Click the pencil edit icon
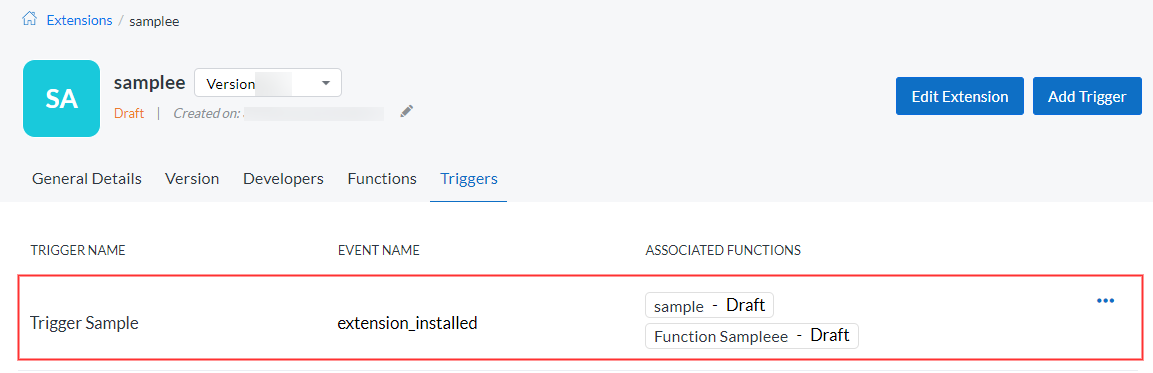This screenshot has height=373, width=1153. tap(407, 112)
